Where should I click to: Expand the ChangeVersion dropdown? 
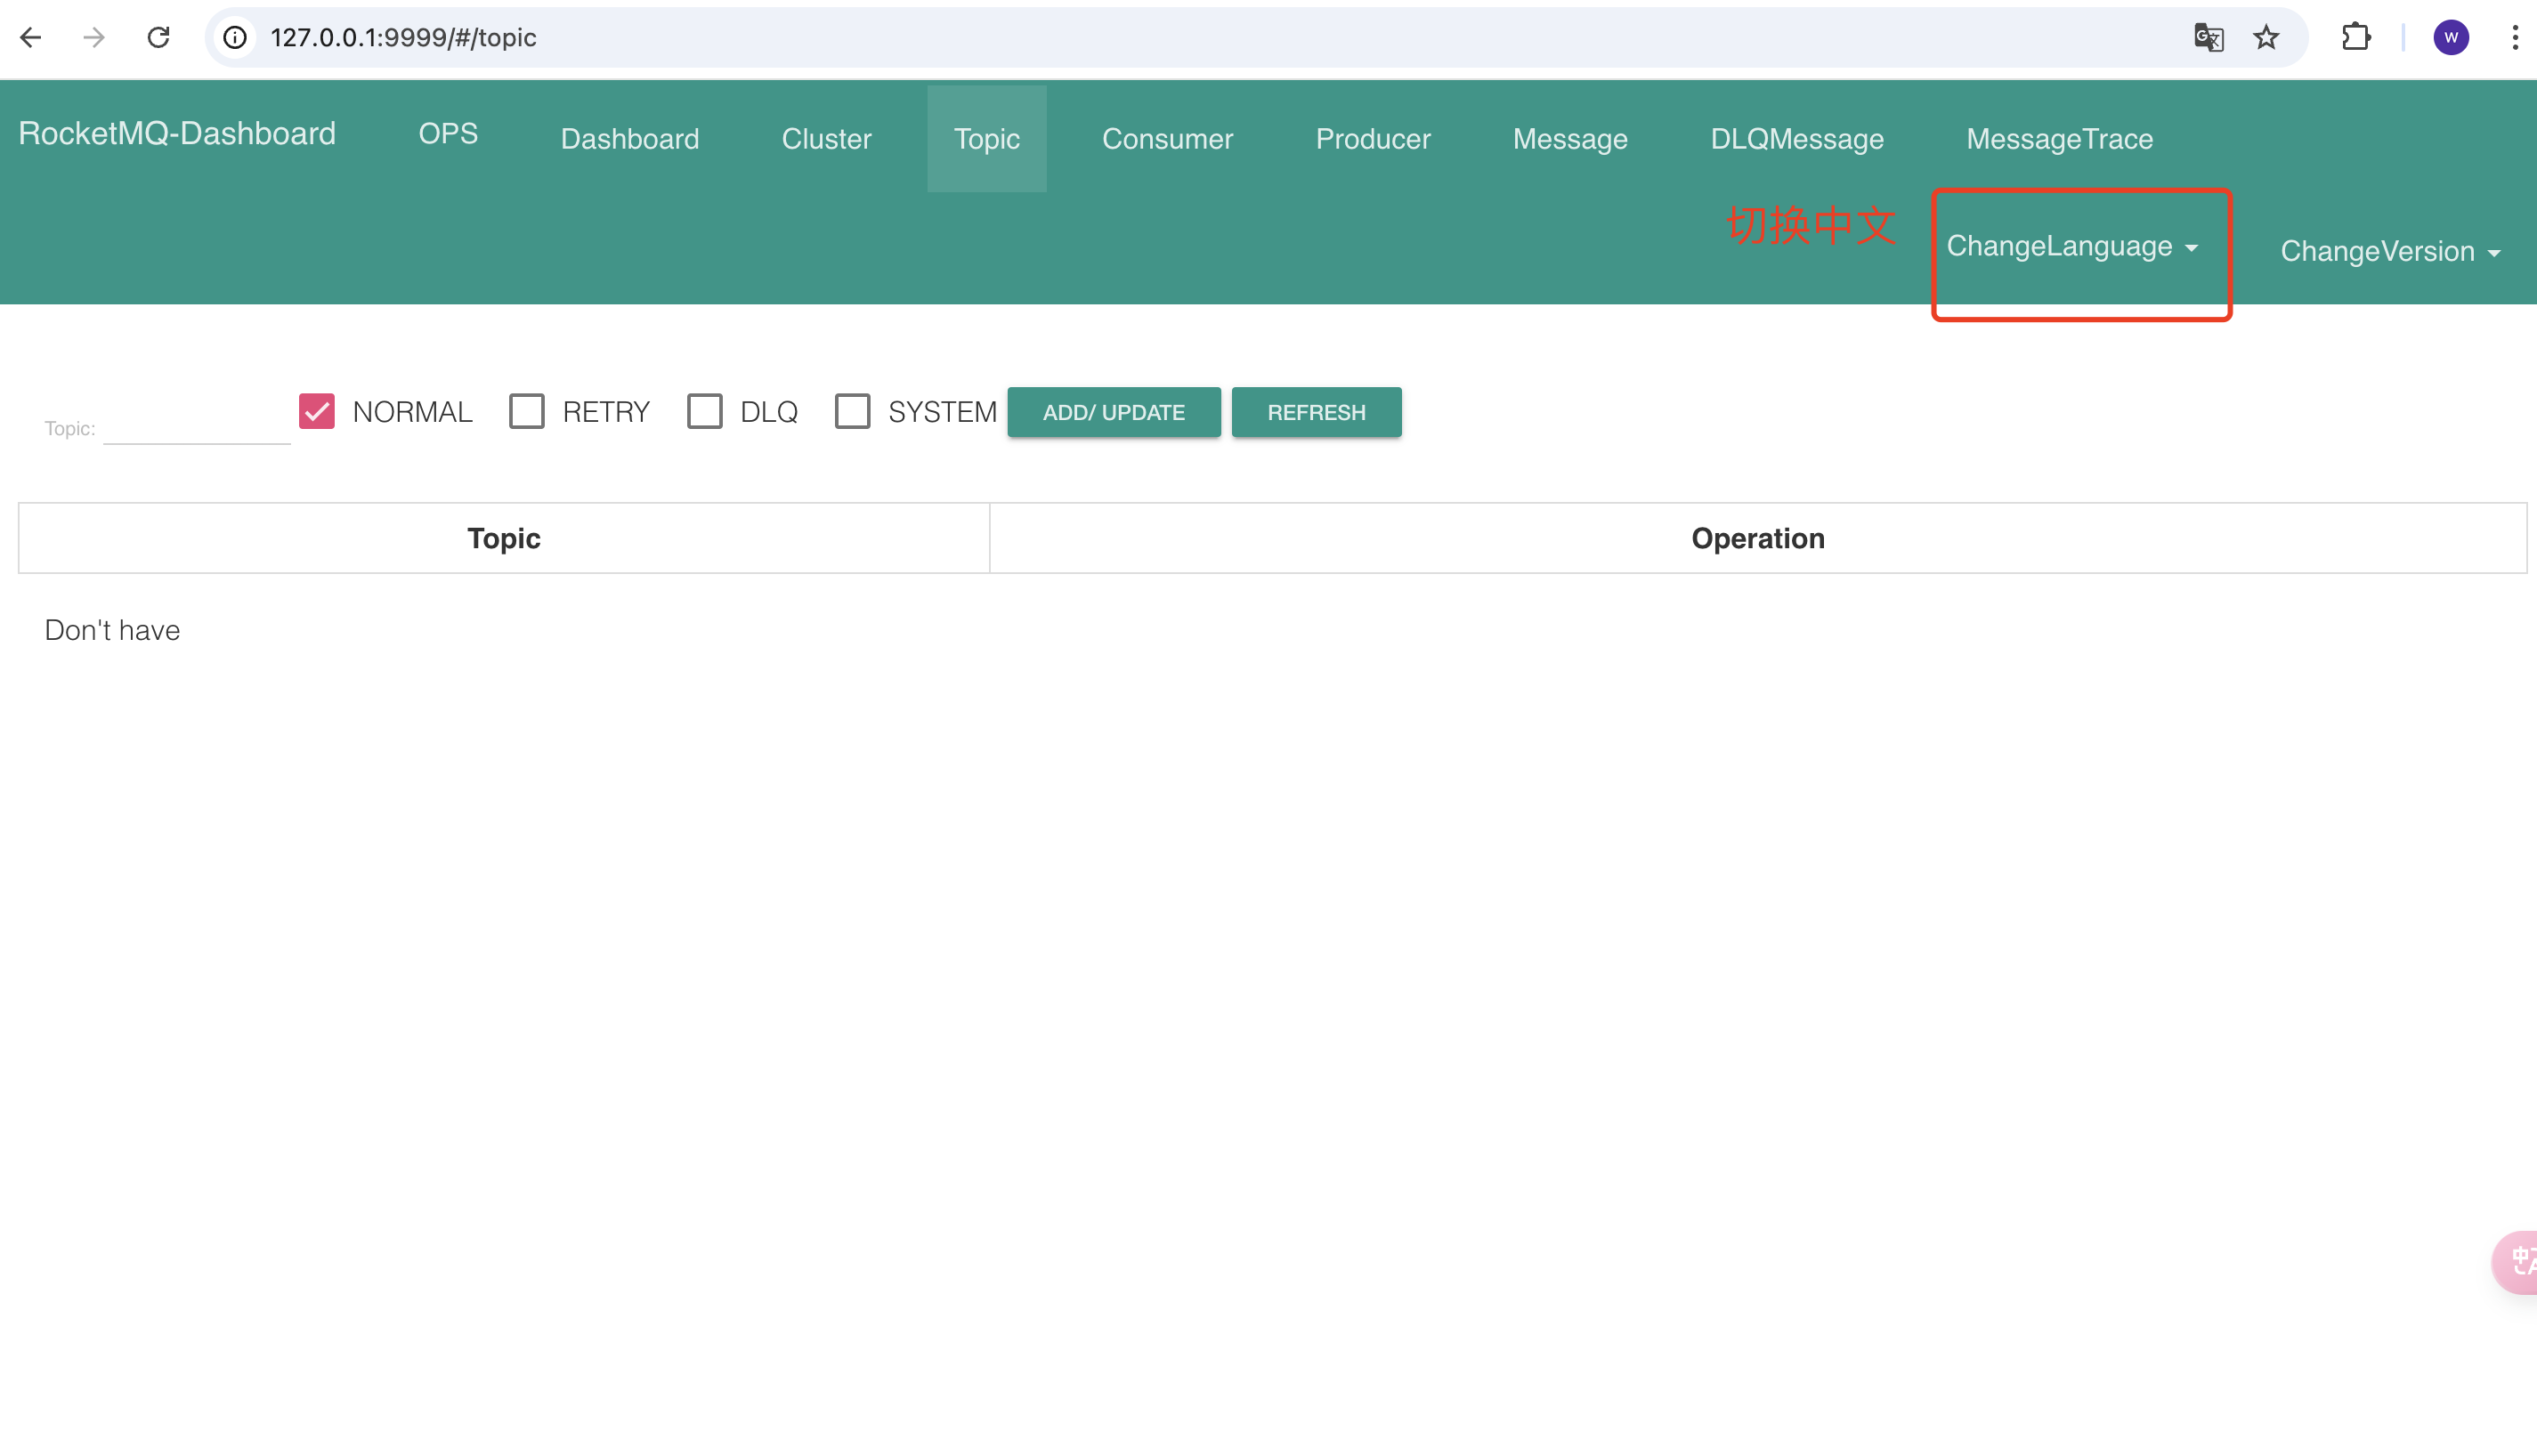click(2390, 251)
